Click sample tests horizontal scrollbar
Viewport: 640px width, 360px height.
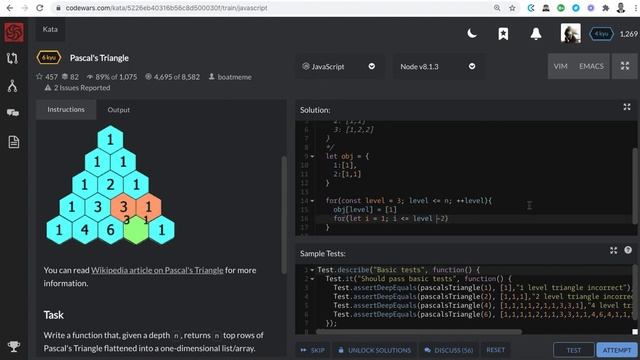[418, 332]
